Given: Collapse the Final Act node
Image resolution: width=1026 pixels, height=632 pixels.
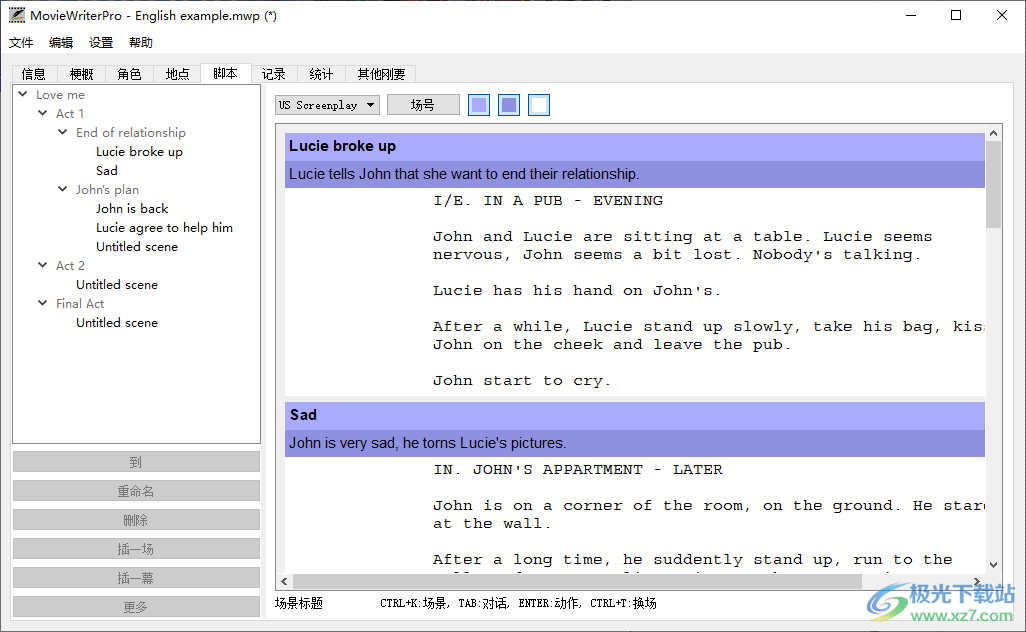Looking at the screenshot, I should point(43,303).
